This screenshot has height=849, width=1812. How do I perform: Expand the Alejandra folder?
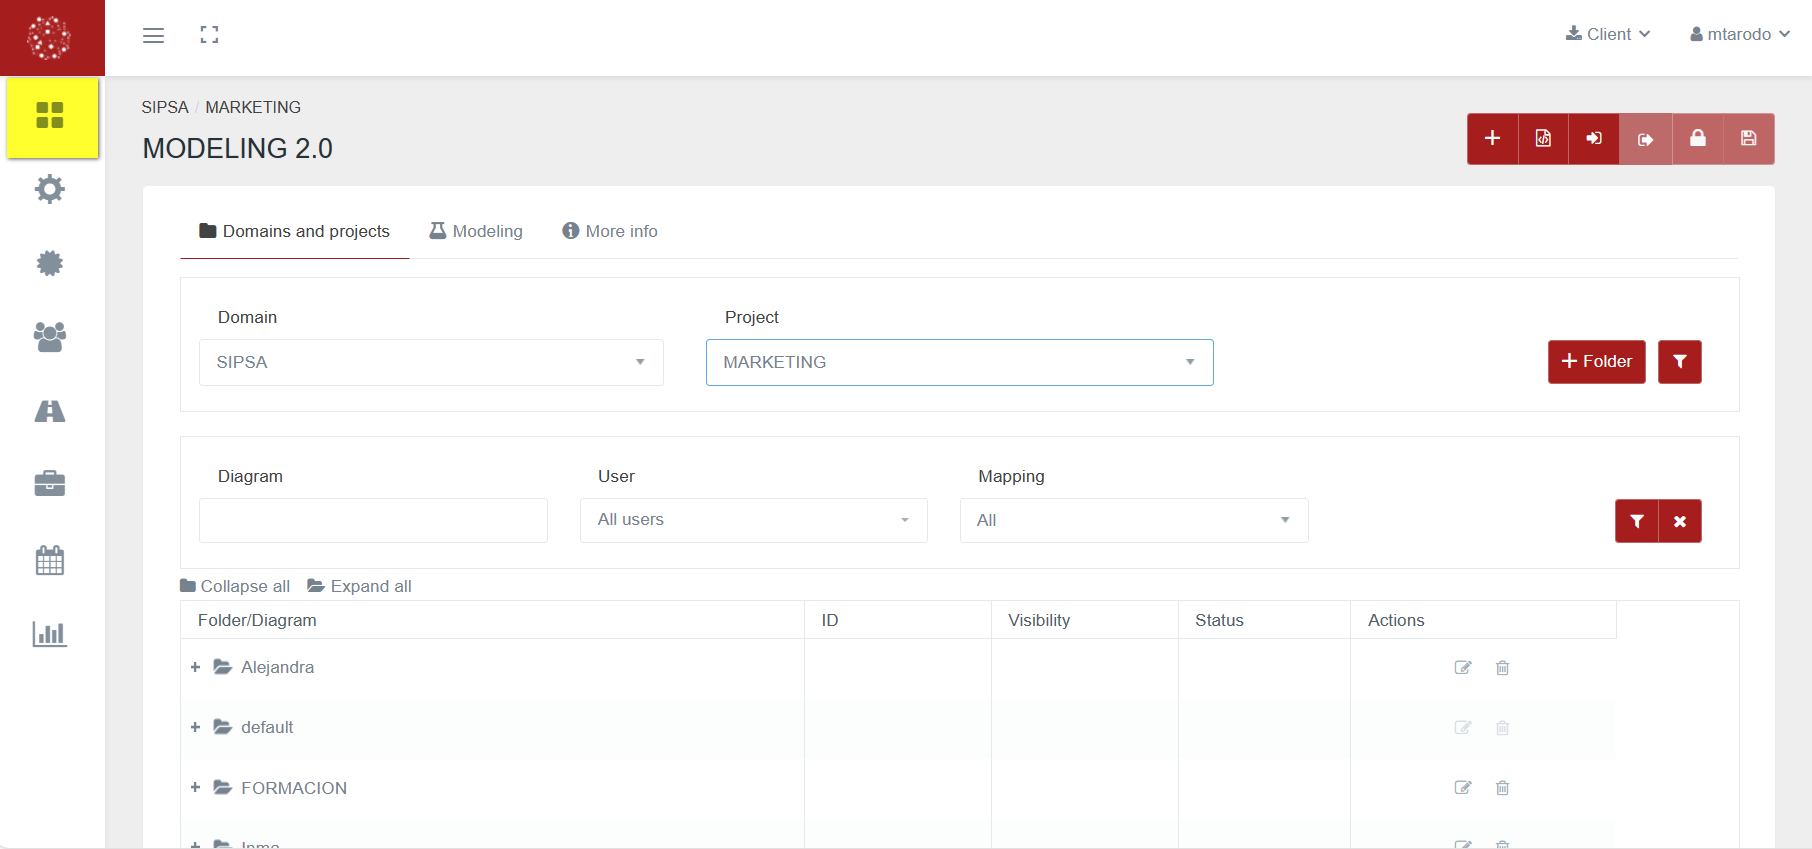[196, 667]
